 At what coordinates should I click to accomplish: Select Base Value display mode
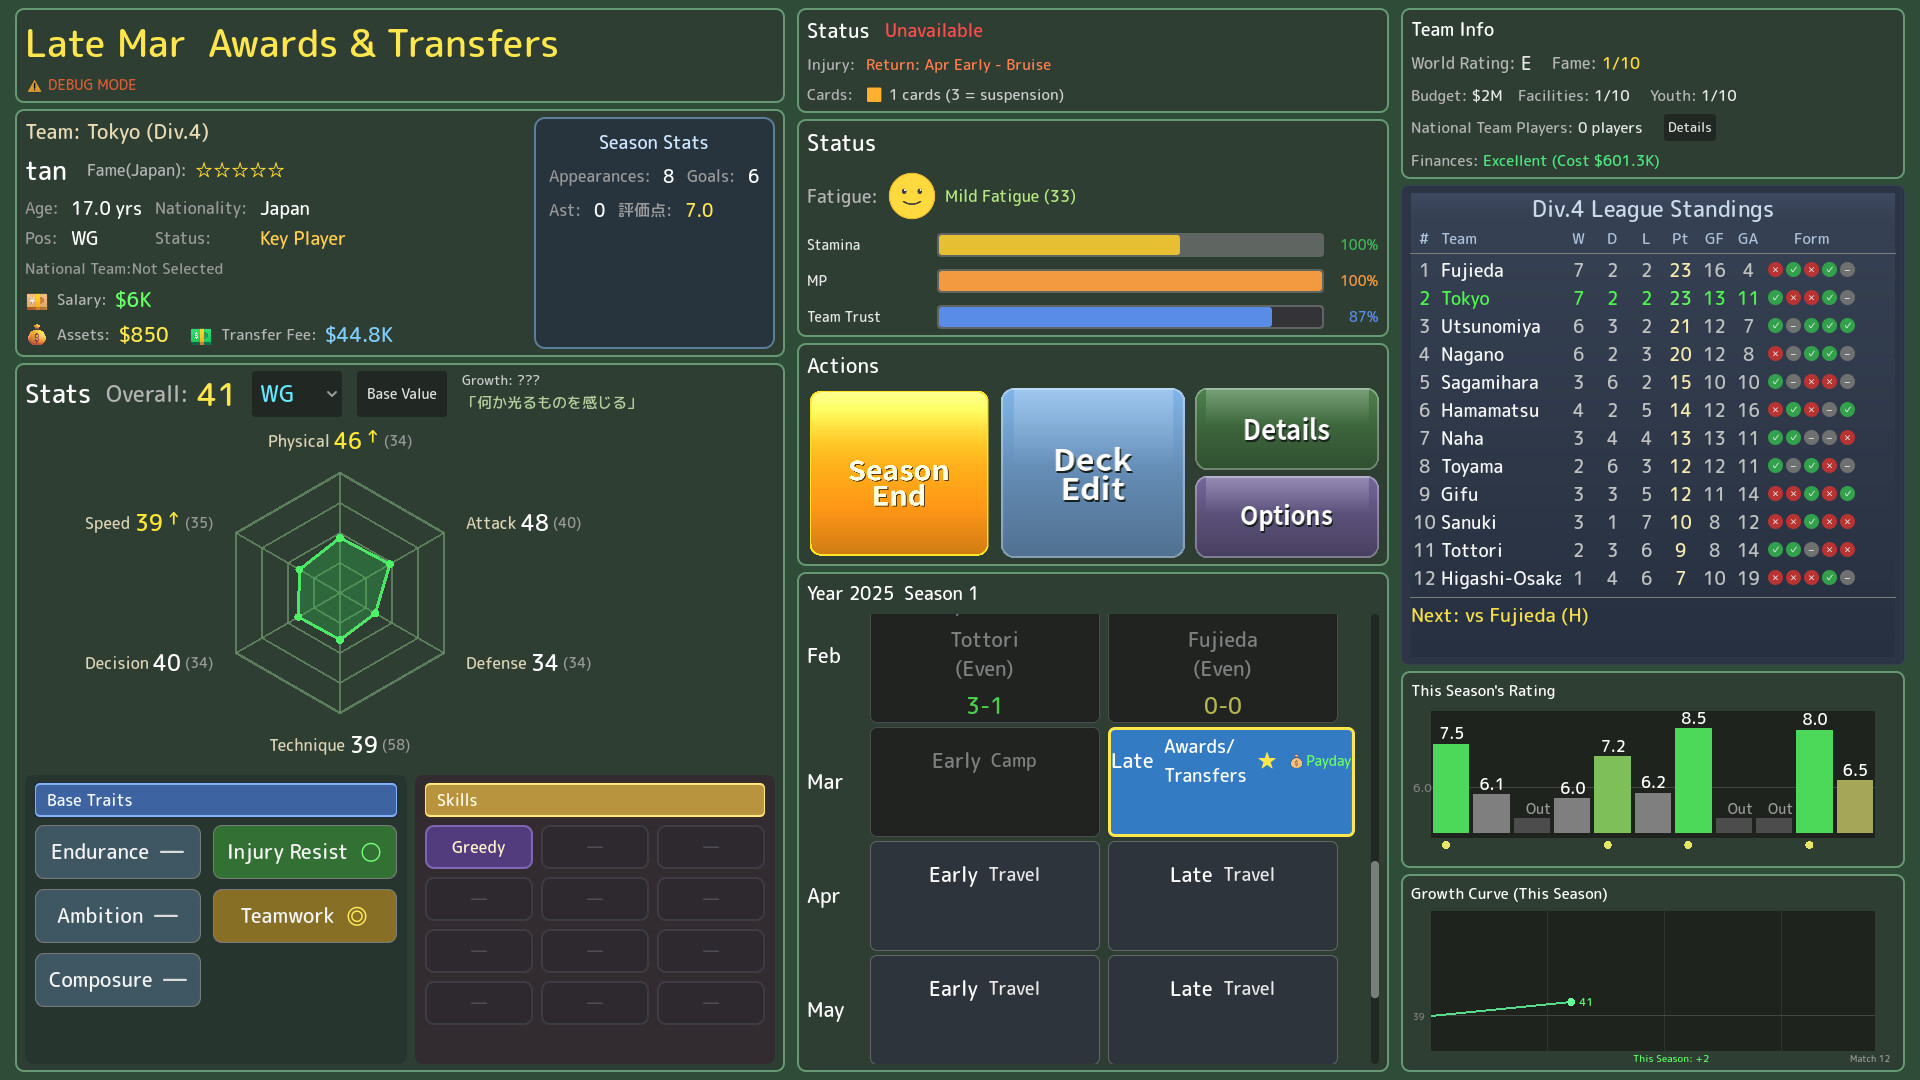click(x=401, y=393)
